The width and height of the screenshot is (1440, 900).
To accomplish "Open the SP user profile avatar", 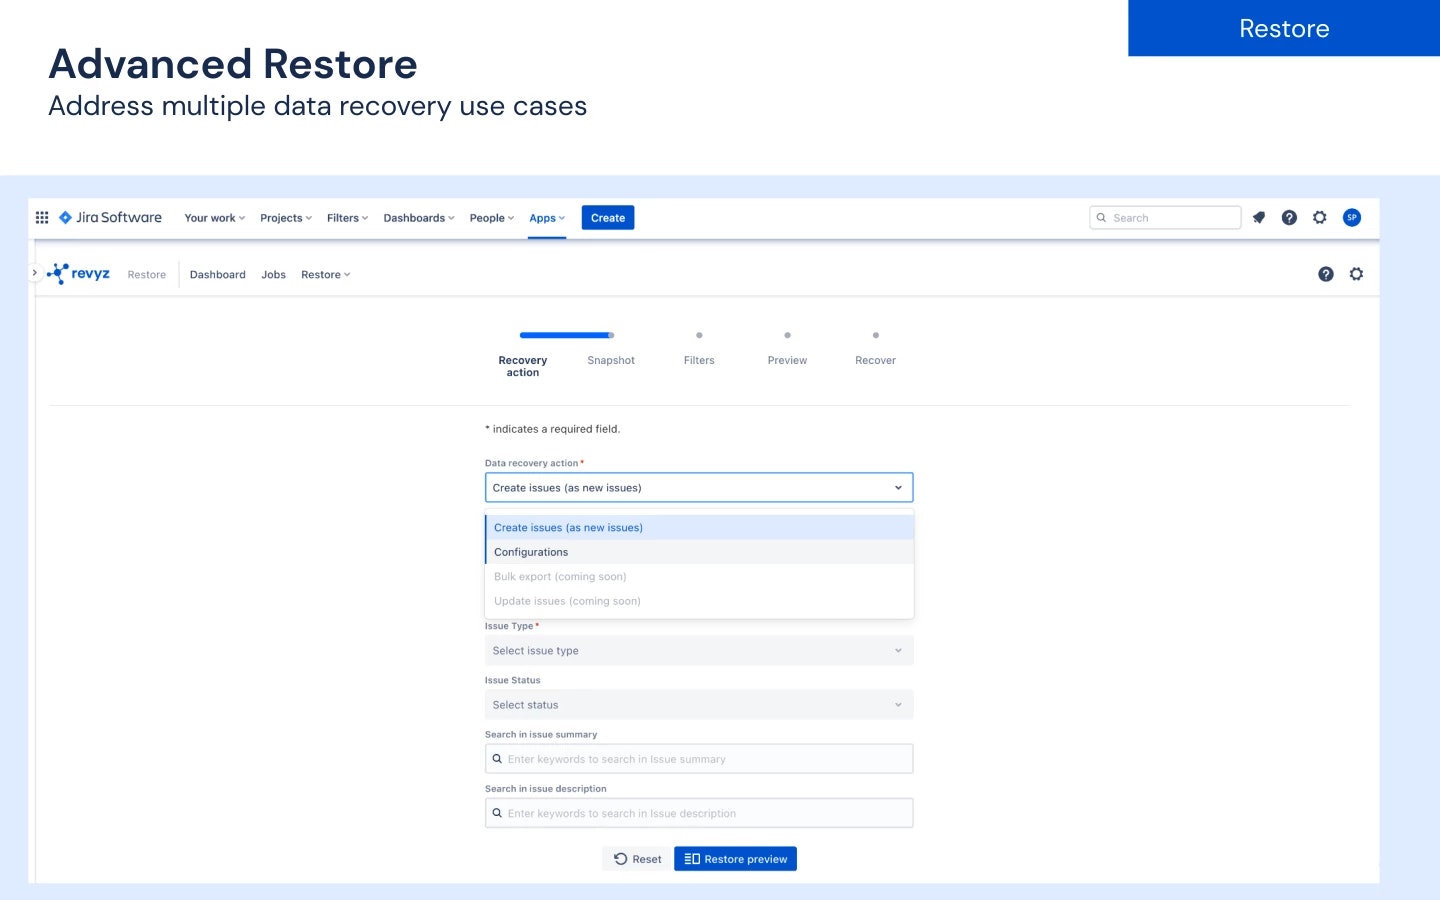I will [x=1352, y=217].
